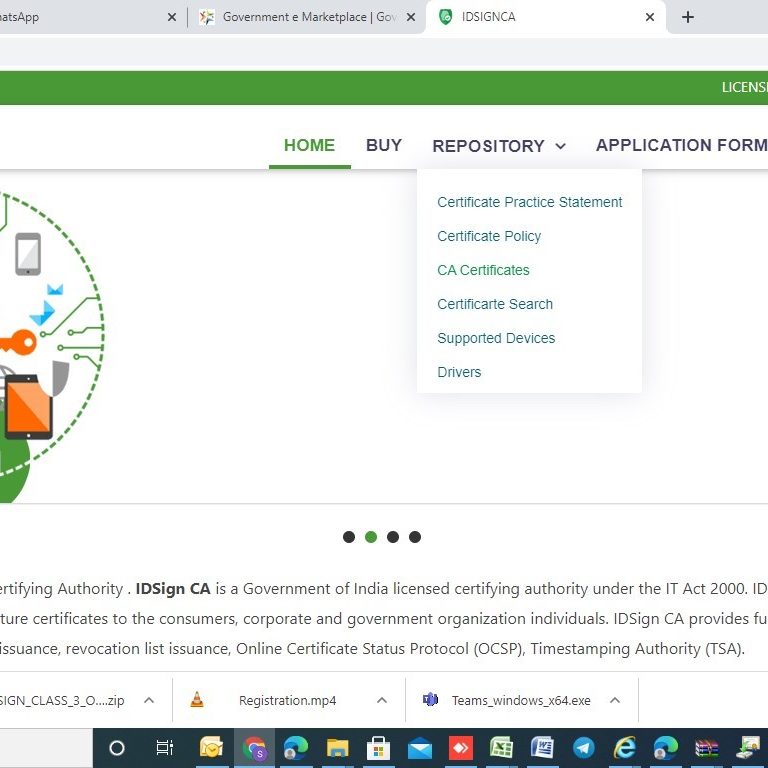Expand options for Teams_windows_x64.exe download
This screenshot has width=768, height=768.
pos(615,701)
